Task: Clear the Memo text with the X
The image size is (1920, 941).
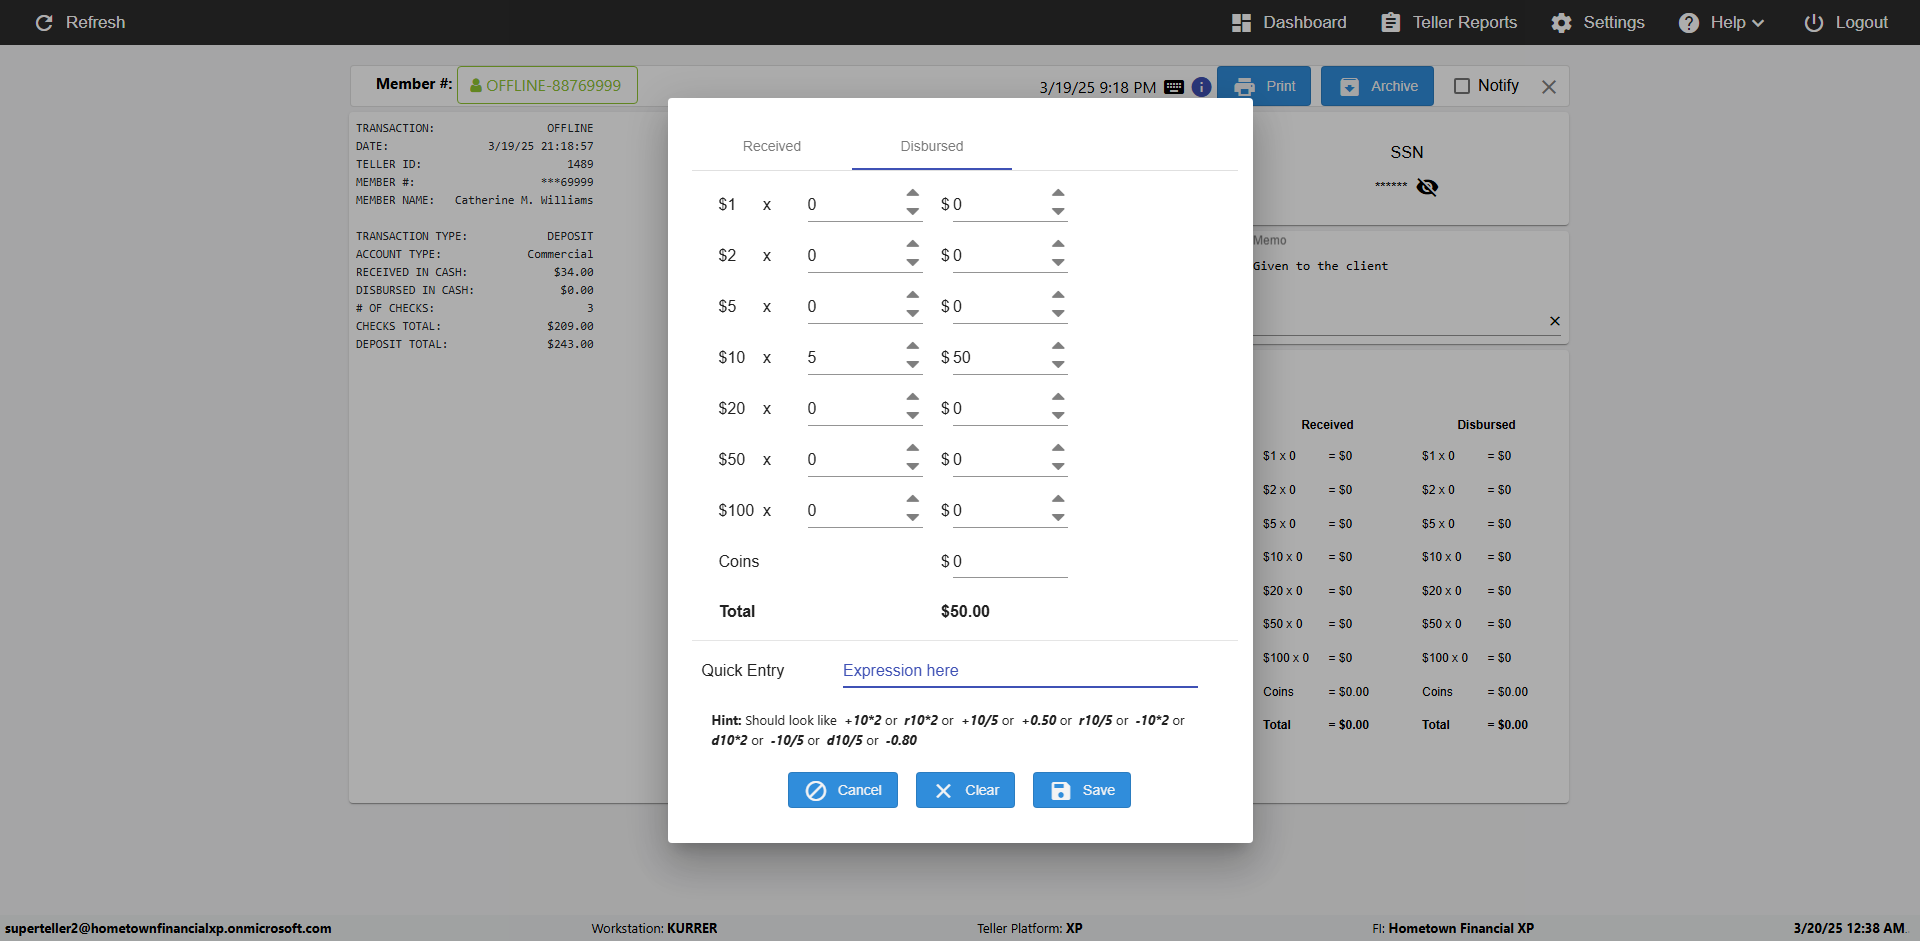Action: click(1555, 321)
